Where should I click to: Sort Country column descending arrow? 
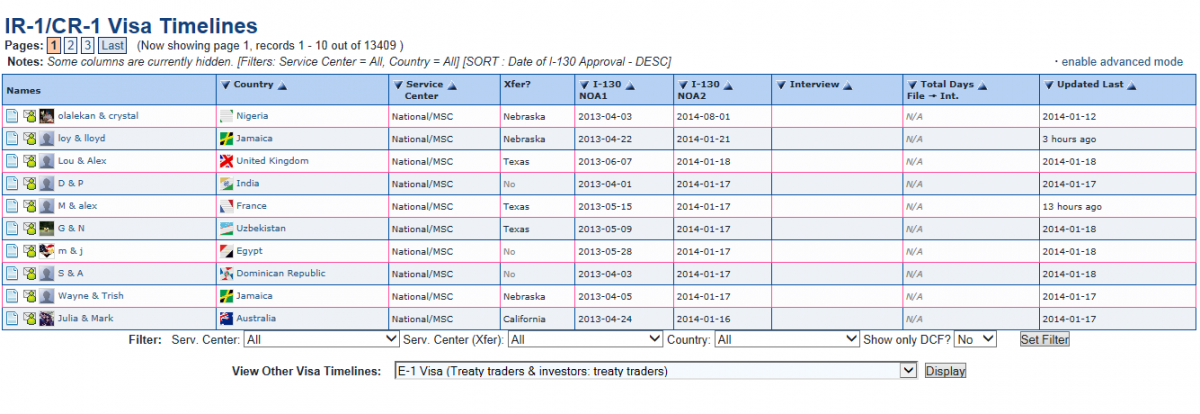click(x=225, y=85)
